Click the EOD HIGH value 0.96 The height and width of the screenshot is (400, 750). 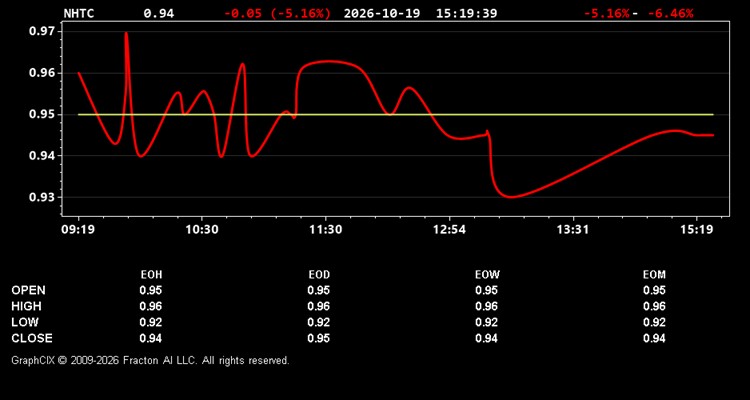click(319, 306)
